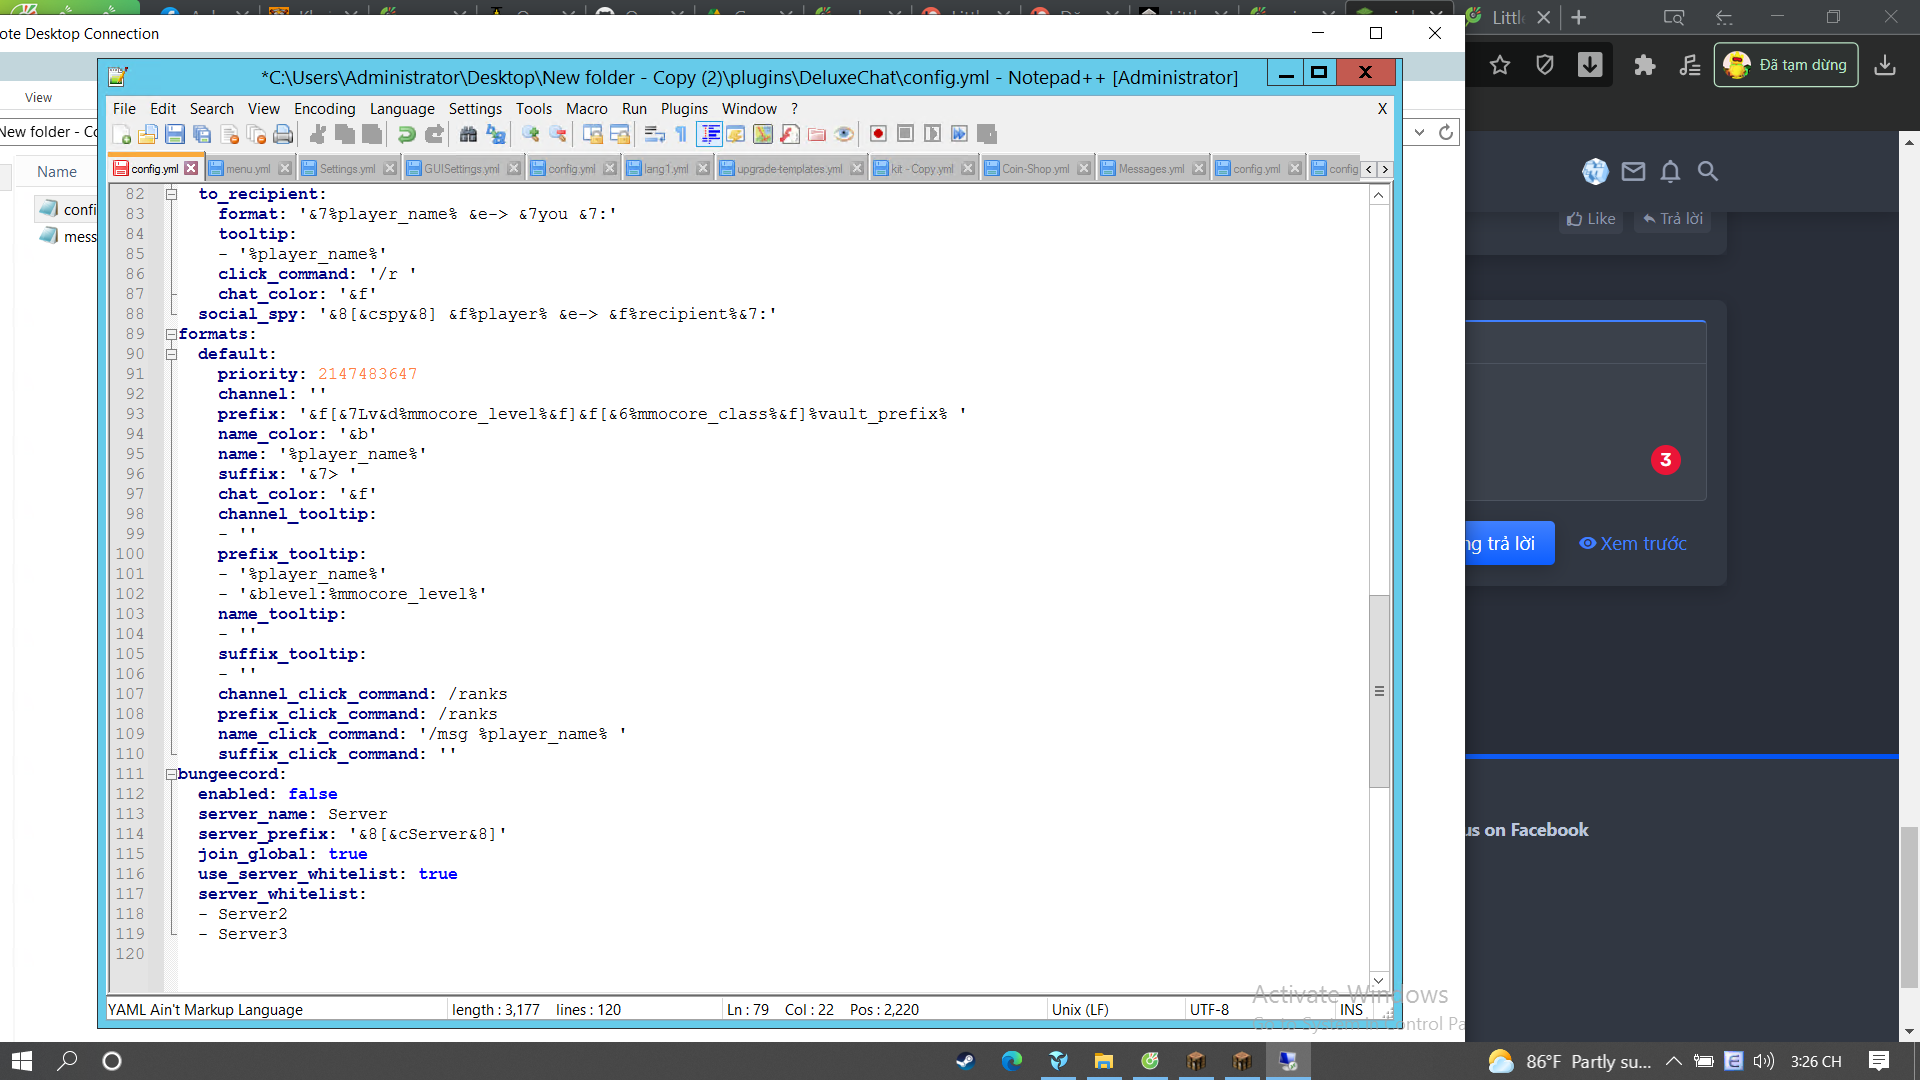This screenshot has width=1920, height=1080.
Task: Click the Xem trước preview link
Action: [1633, 543]
